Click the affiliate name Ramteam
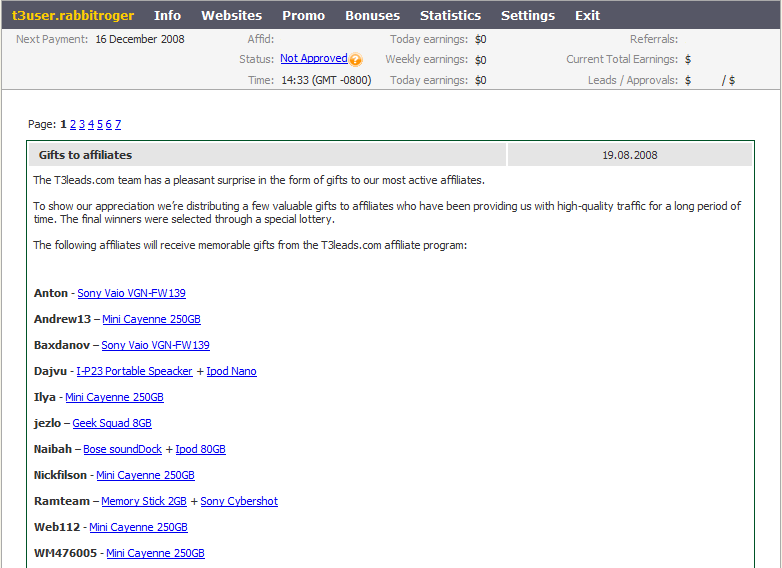This screenshot has width=782, height=568. pos(62,501)
